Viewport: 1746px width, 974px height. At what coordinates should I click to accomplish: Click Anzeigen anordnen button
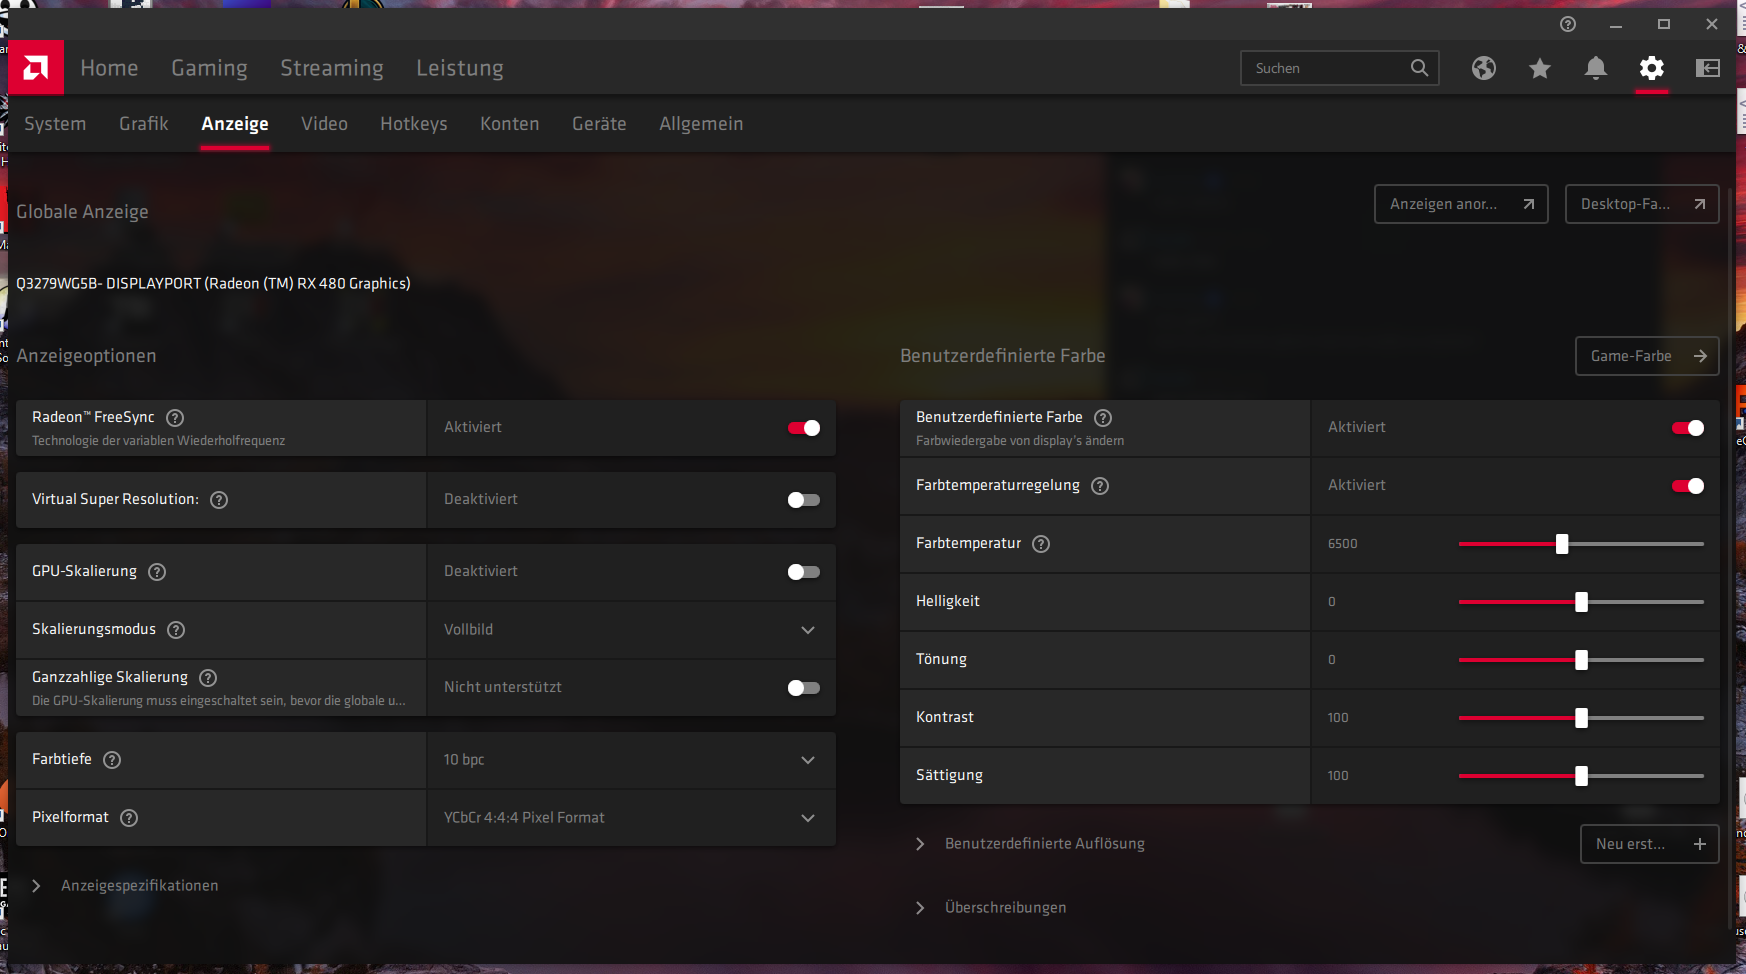point(1461,204)
